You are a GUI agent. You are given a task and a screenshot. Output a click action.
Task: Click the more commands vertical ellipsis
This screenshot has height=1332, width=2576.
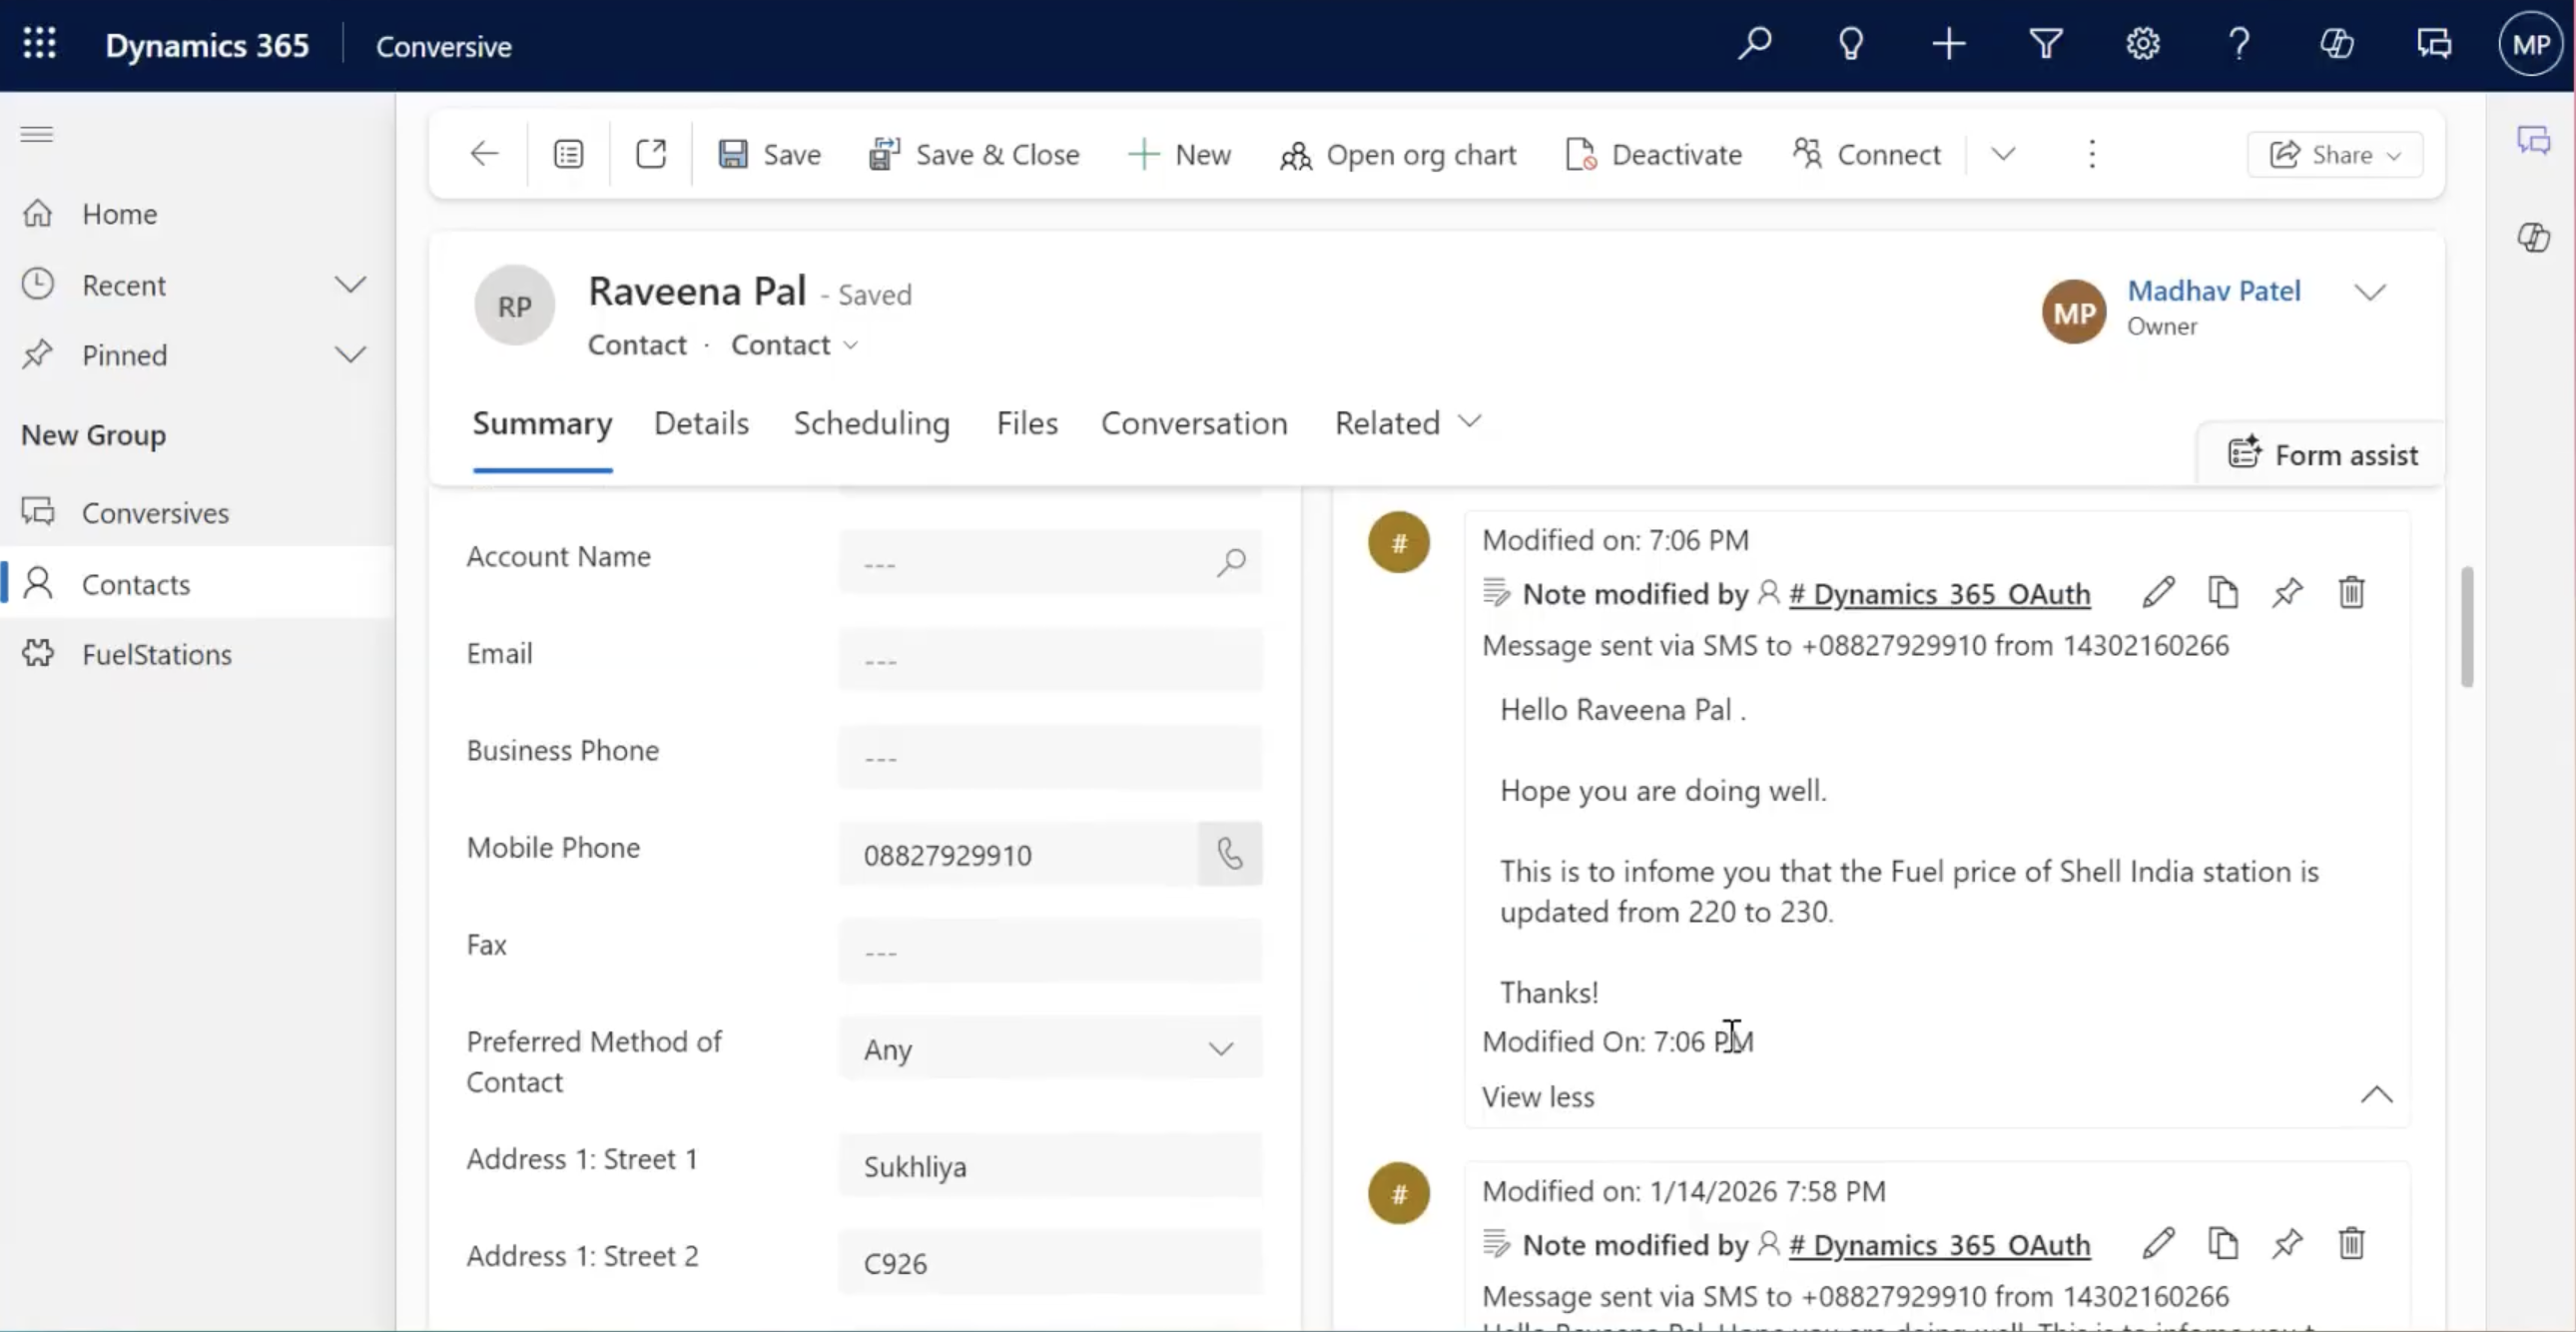point(2092,154)
